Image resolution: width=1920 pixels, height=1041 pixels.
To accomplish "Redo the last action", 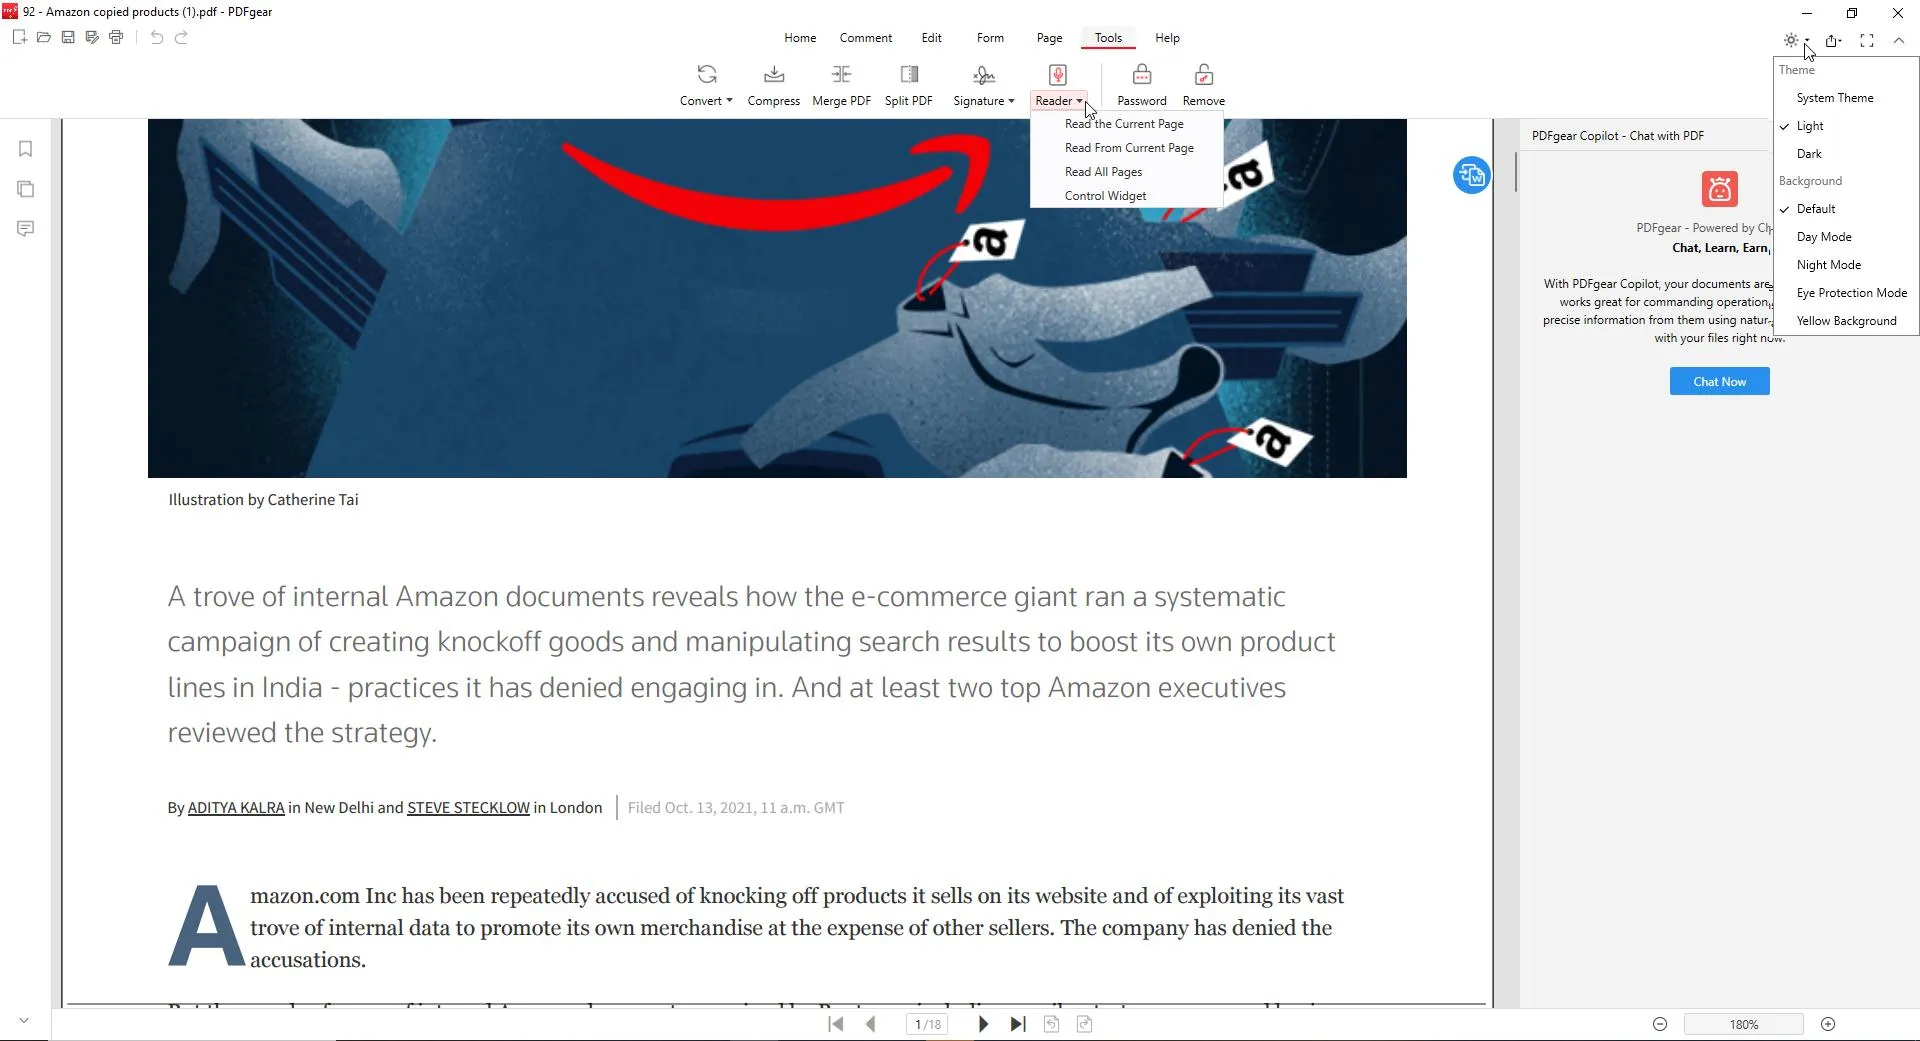I will (181, 38).
